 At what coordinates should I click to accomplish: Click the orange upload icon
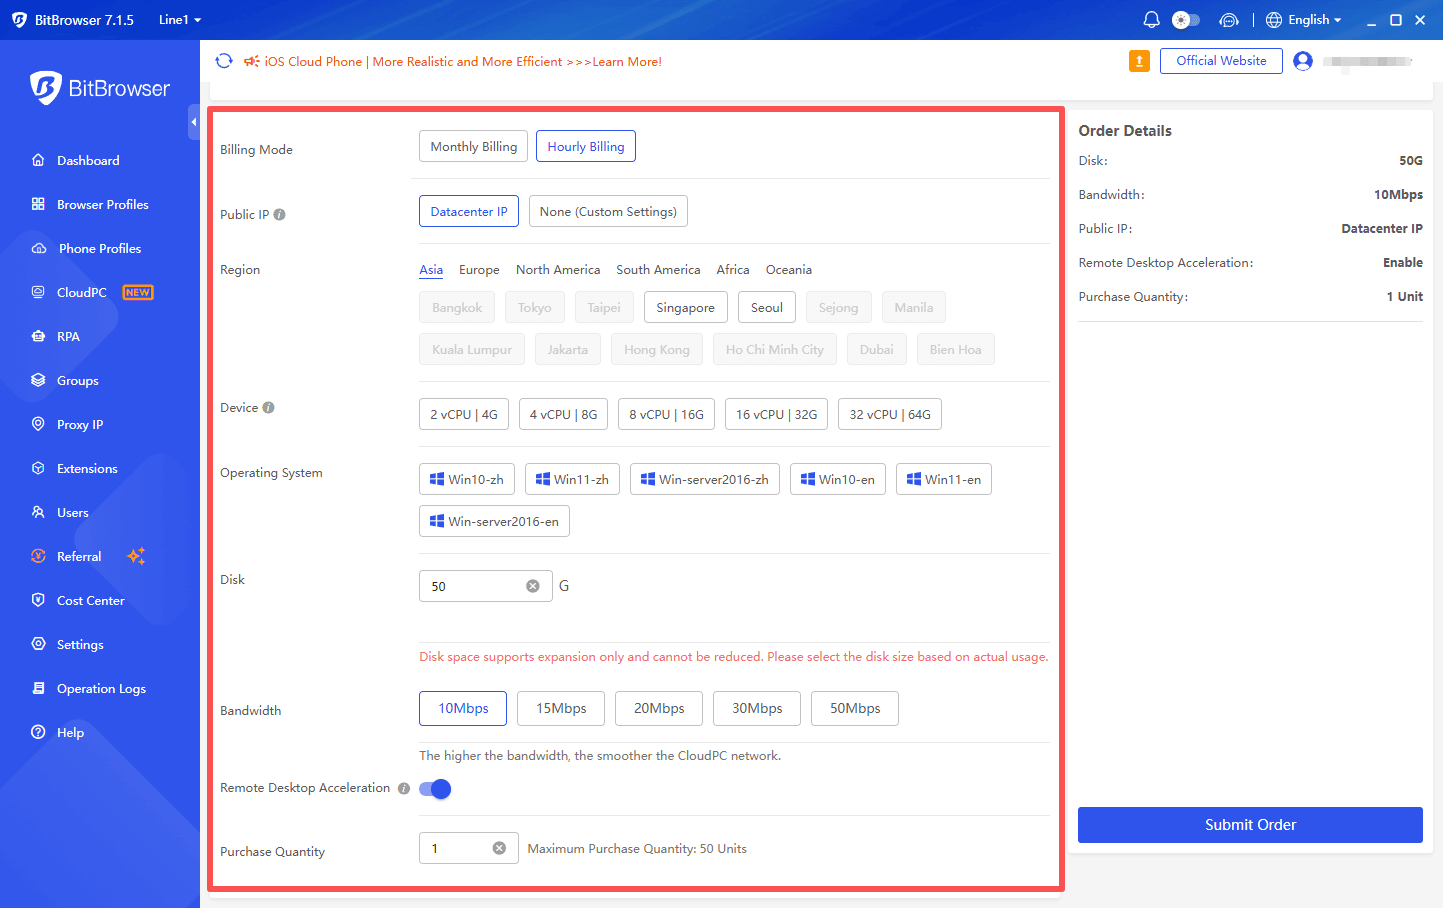pyautogui.click(x=1139, y=61)
